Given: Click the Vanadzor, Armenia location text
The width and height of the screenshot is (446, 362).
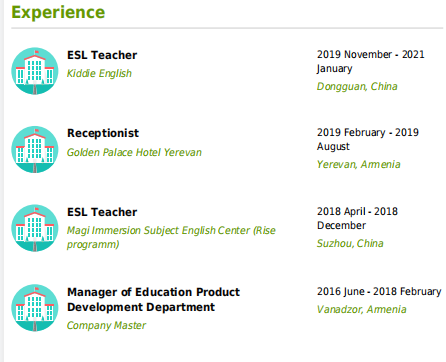Looking at the screenshot, I should coord(361,309).
